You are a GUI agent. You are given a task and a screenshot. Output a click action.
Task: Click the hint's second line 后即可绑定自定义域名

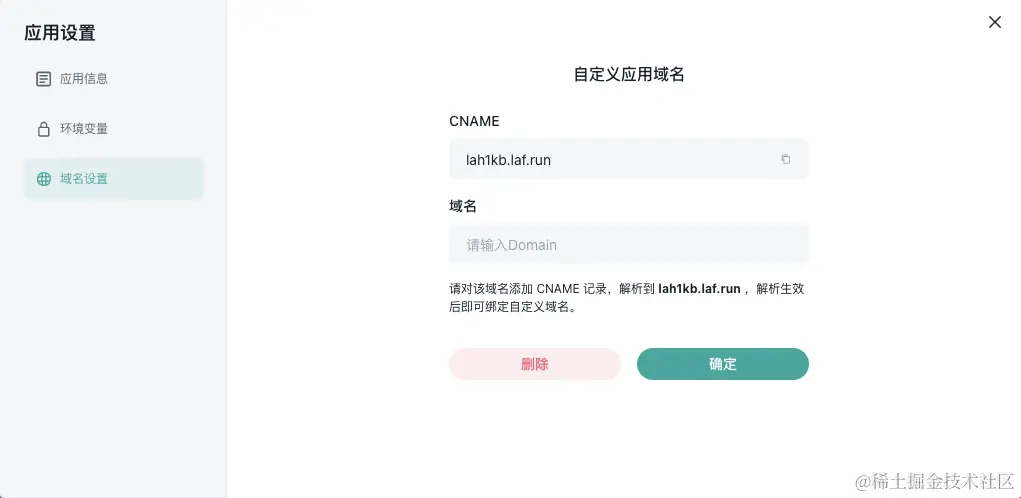(513, 307)
